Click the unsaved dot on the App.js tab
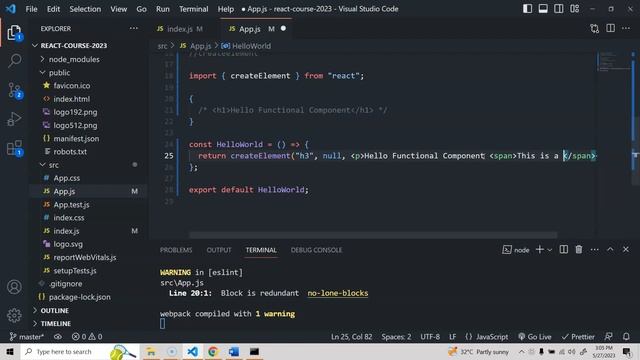640x360 pixels. coord(283,29)
